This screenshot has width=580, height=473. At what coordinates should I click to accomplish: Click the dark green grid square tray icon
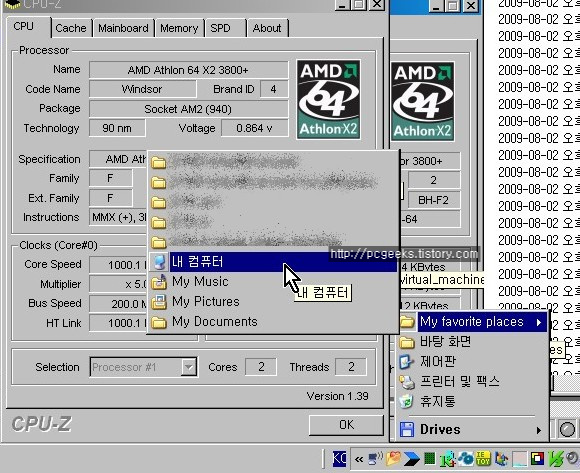pos(429,459)
